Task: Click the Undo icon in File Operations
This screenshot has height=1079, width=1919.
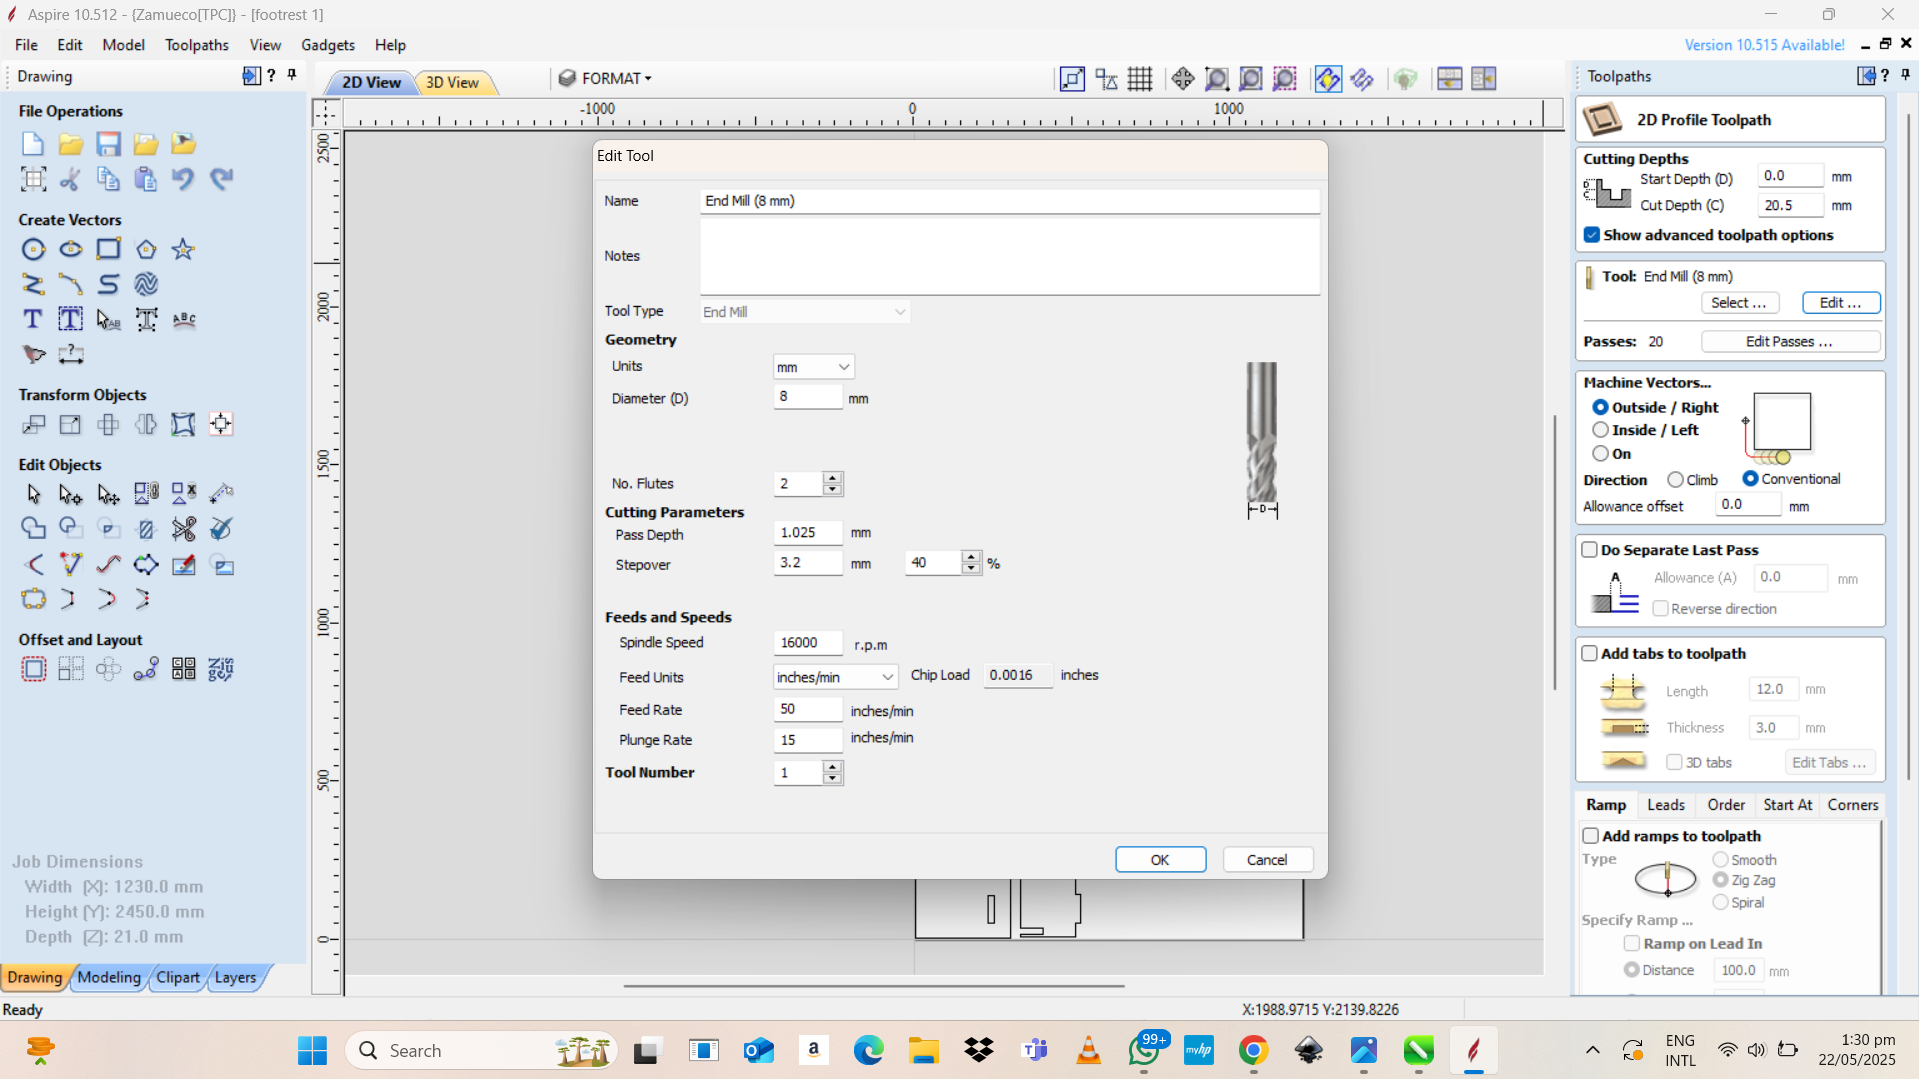Action: click(x=183, y=179)
